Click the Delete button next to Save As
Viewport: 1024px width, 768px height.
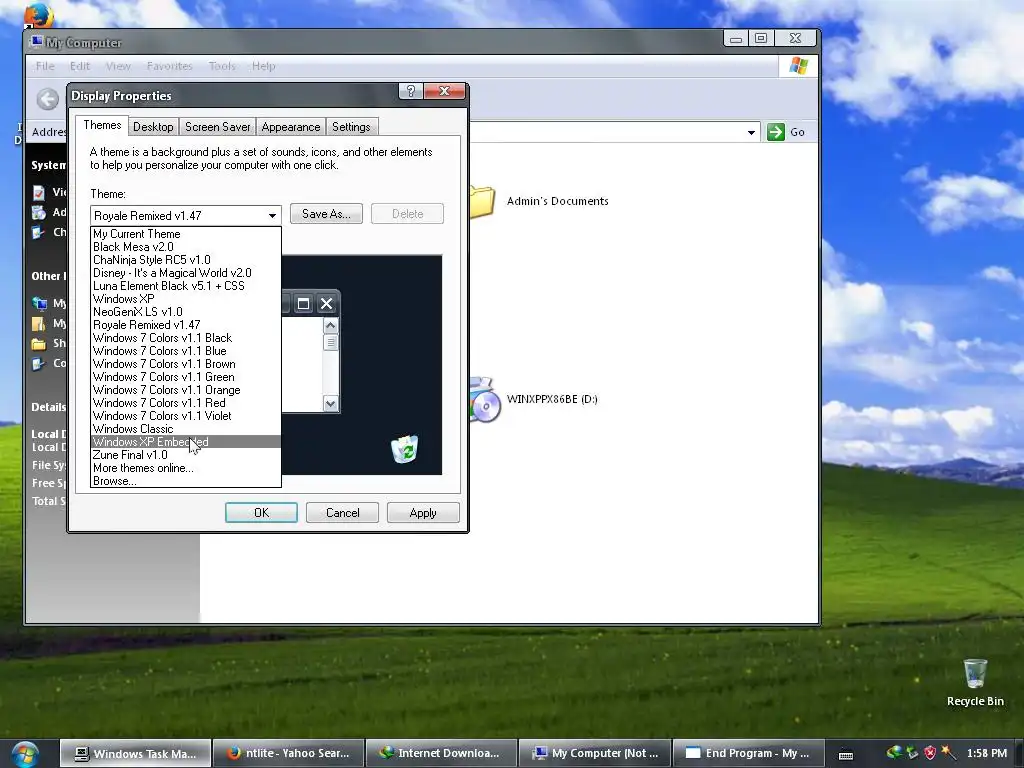pos(408,214)
